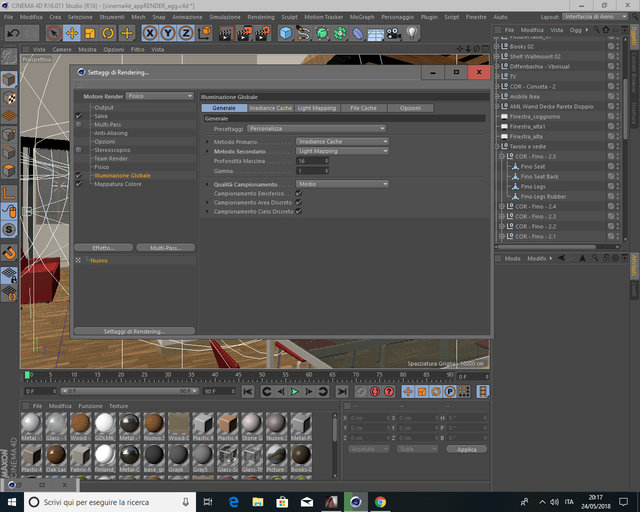
Task: Add a cube primitive from the toolbar
Action: 285,33
